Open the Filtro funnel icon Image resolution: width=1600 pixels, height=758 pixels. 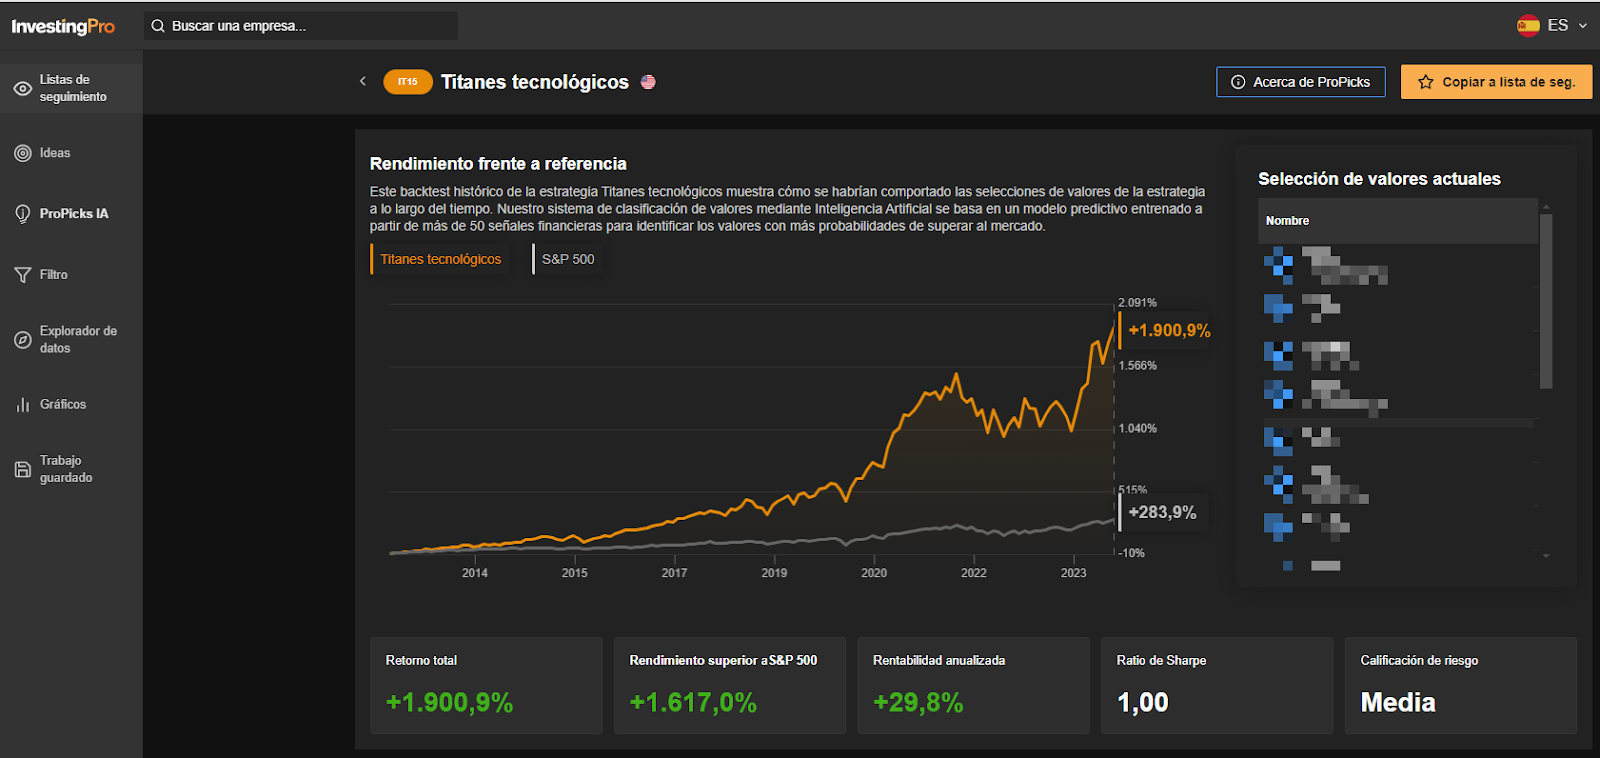click(23, 275)
